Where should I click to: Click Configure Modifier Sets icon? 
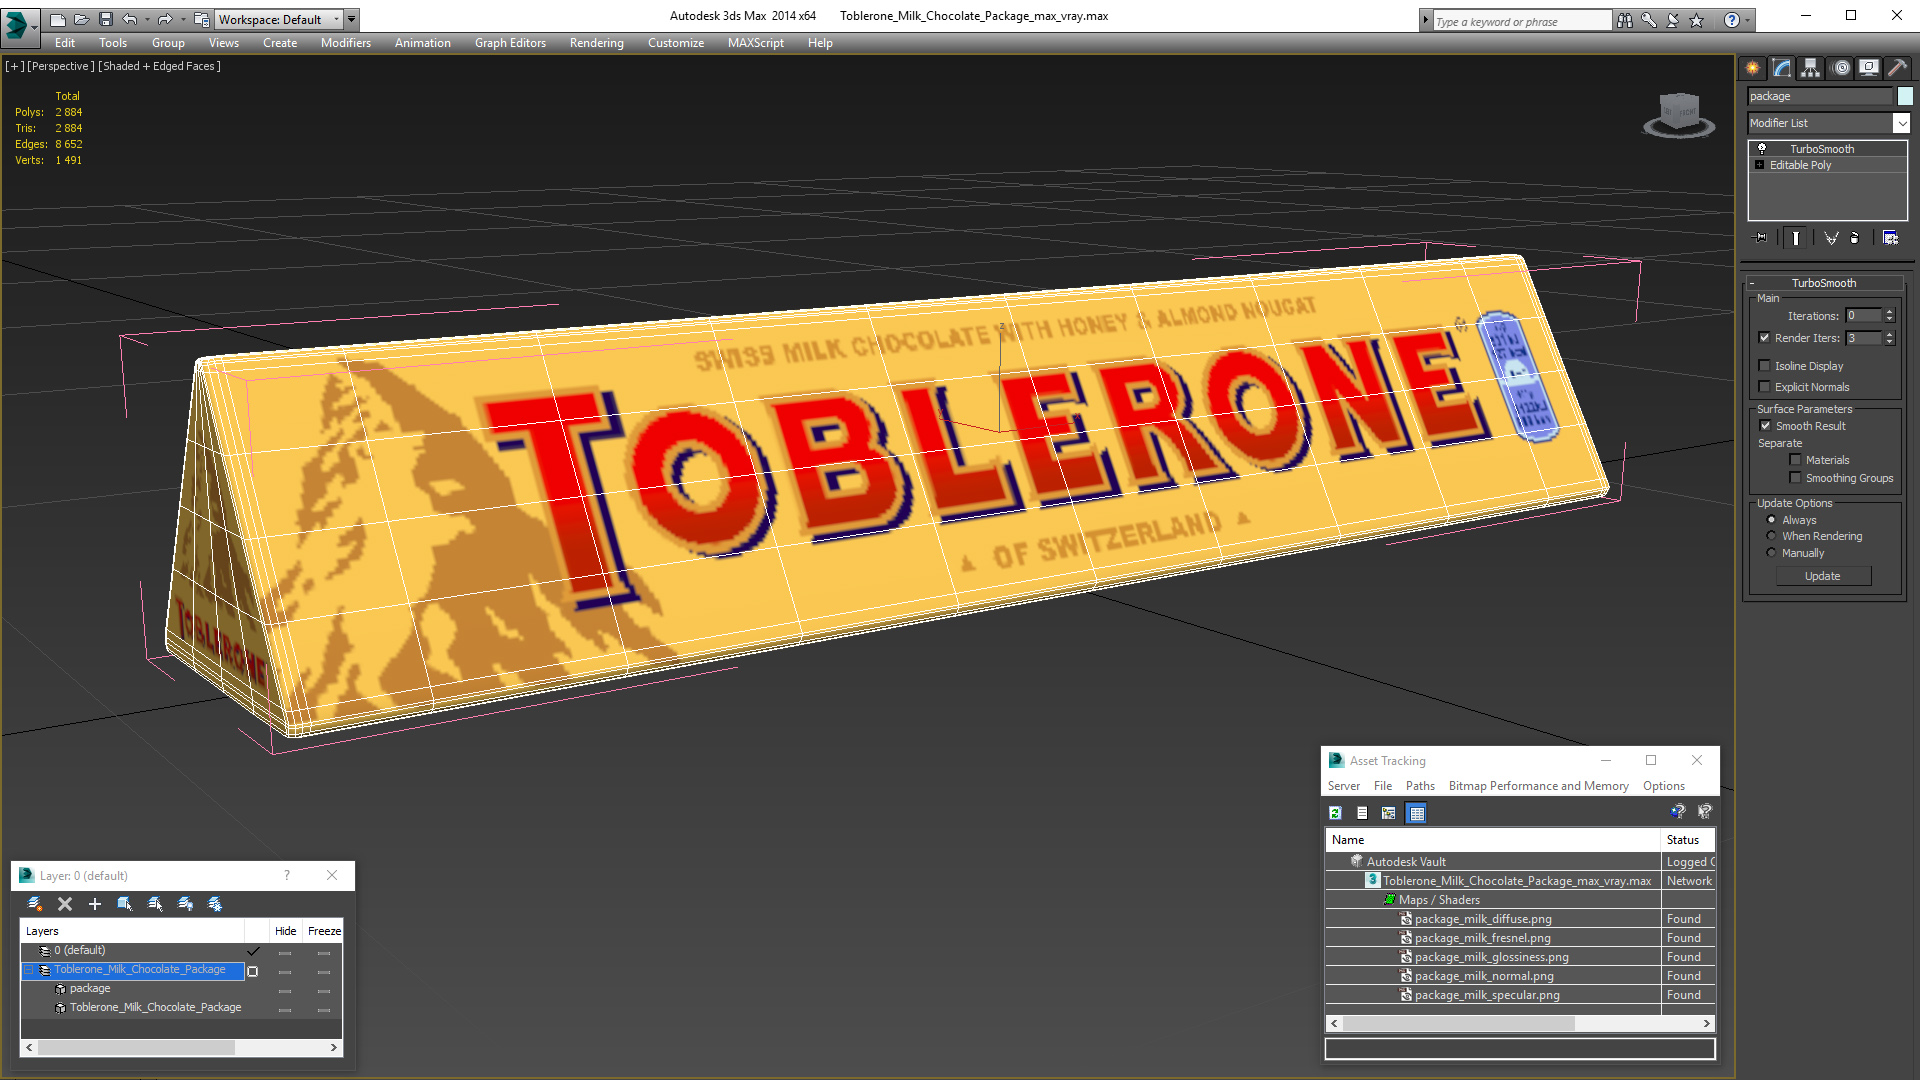[x=1890, y=238]
